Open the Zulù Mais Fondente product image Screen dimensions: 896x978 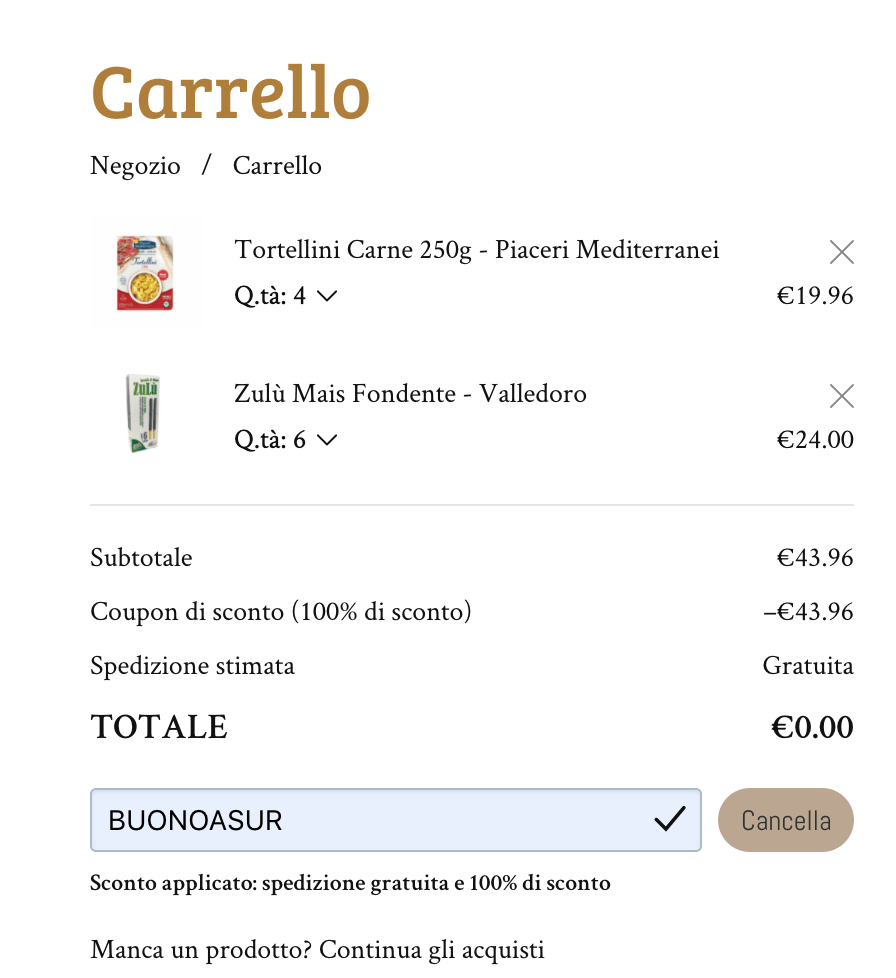pos(145,415)
